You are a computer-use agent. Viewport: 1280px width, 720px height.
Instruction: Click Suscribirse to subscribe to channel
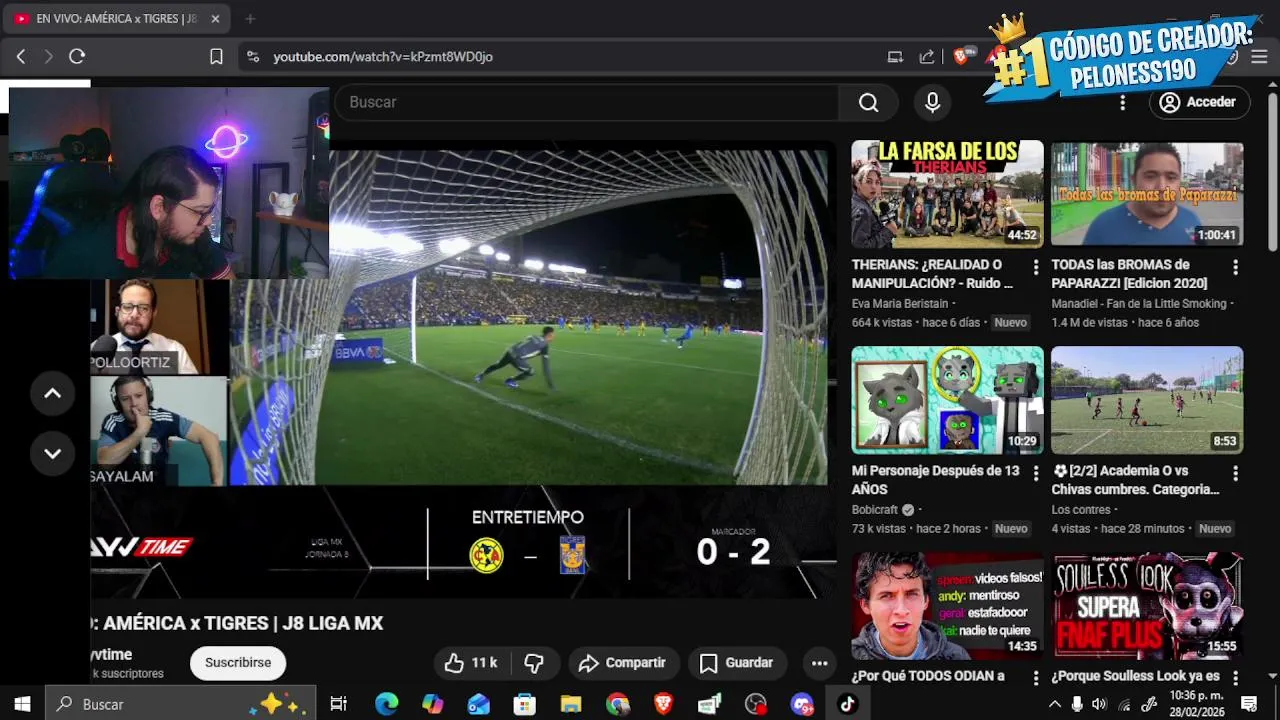tap(238, 663)
